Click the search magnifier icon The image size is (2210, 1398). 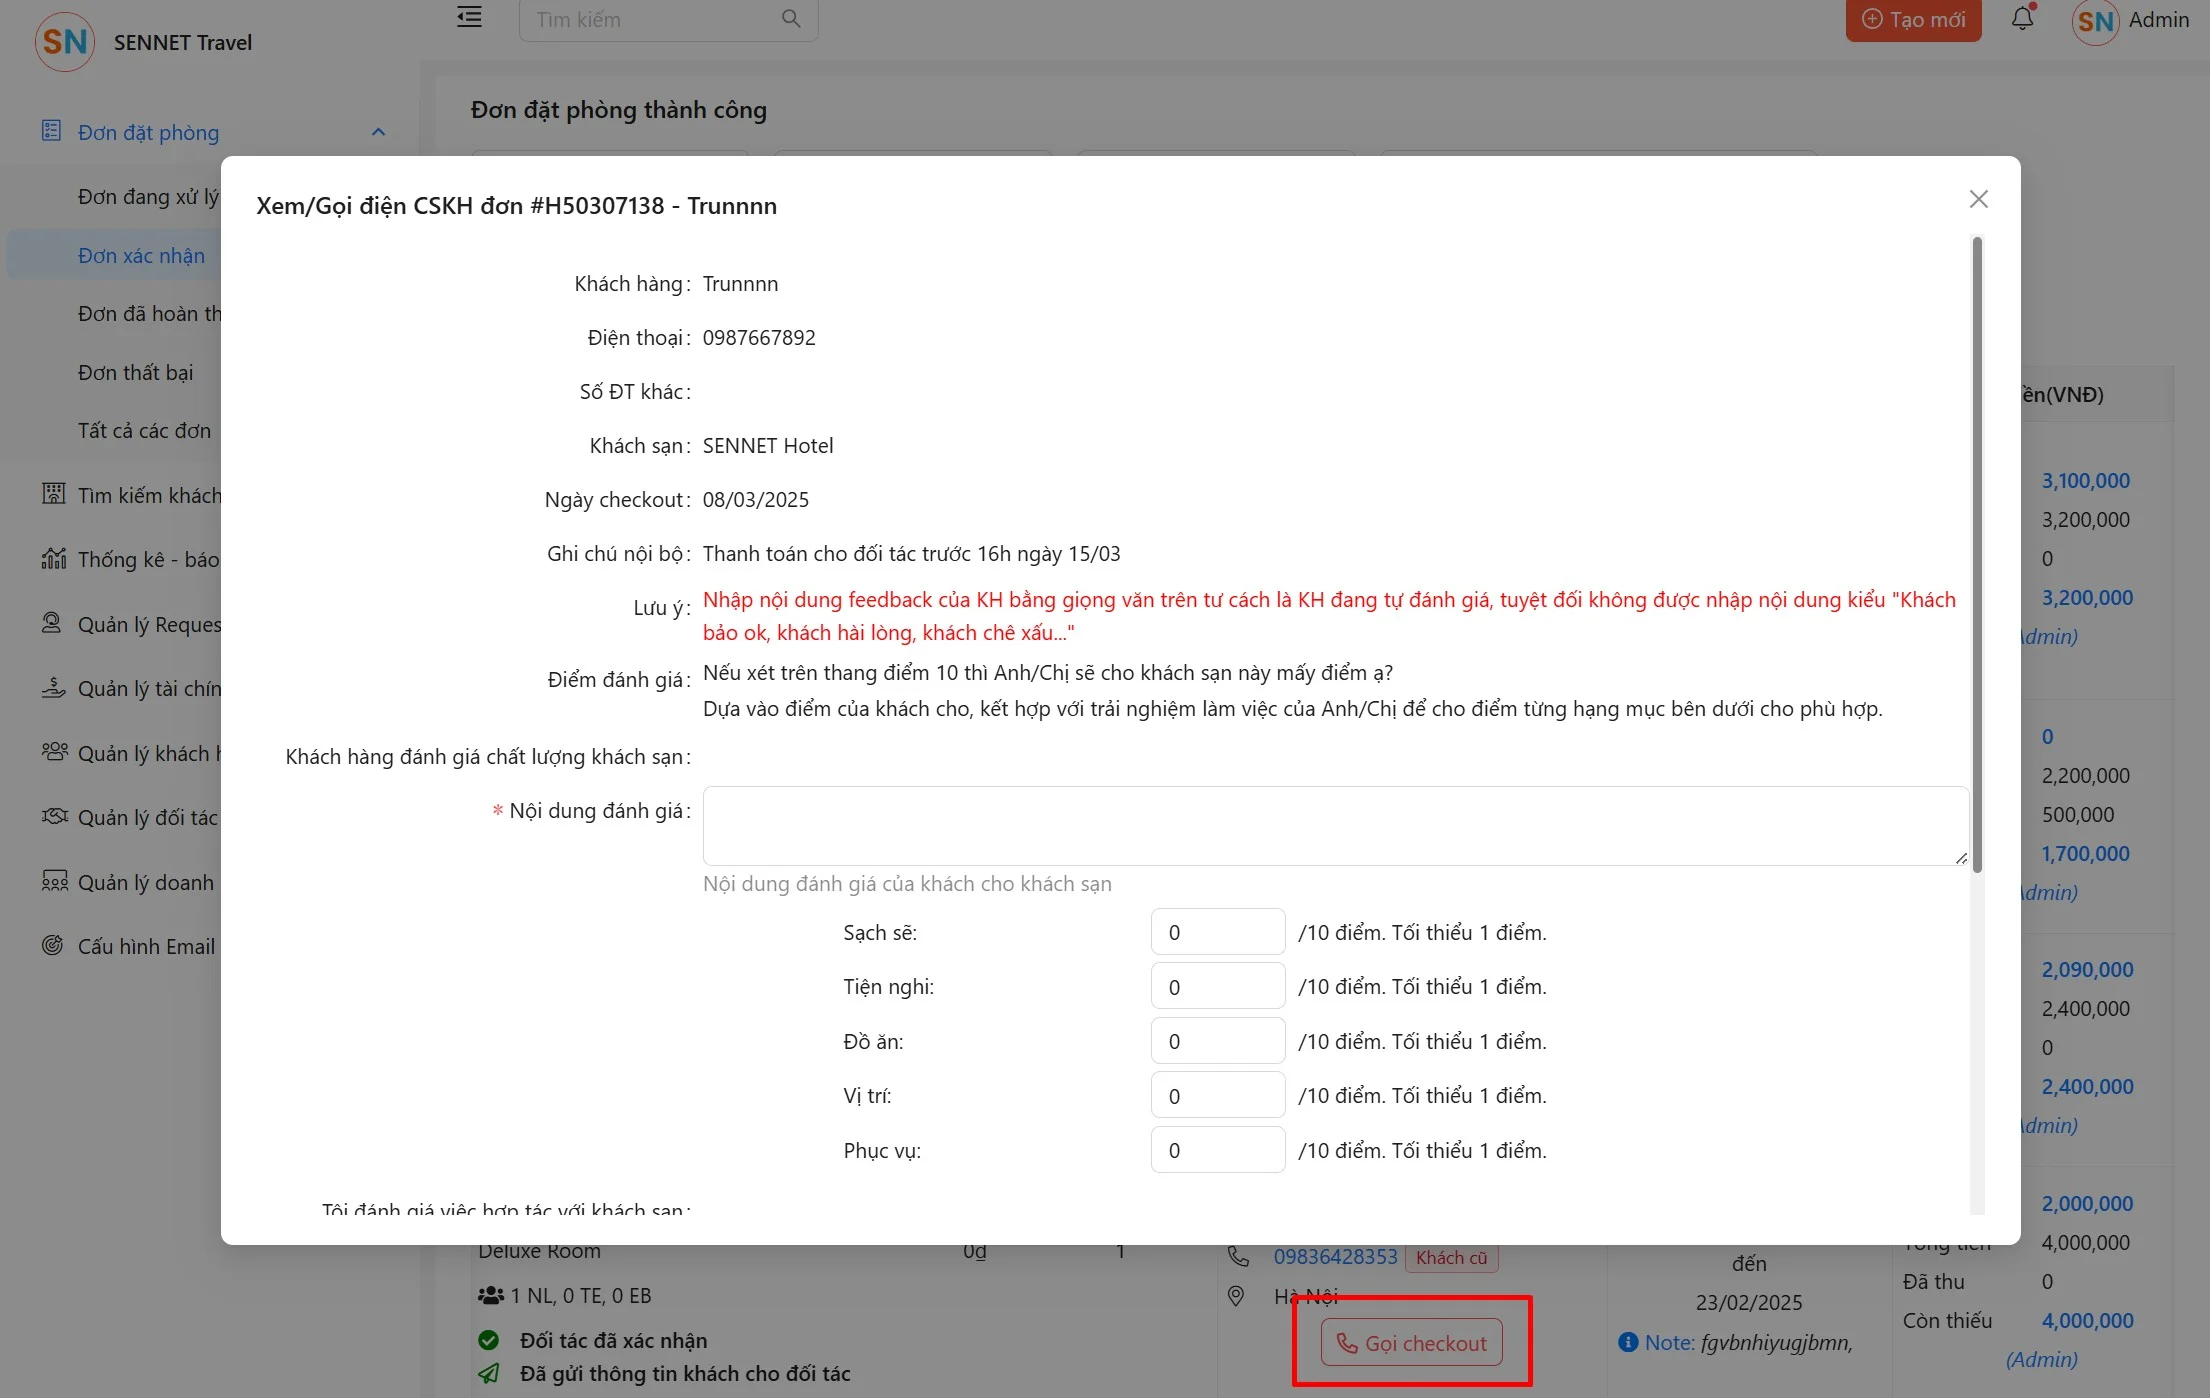coord(791,19)
